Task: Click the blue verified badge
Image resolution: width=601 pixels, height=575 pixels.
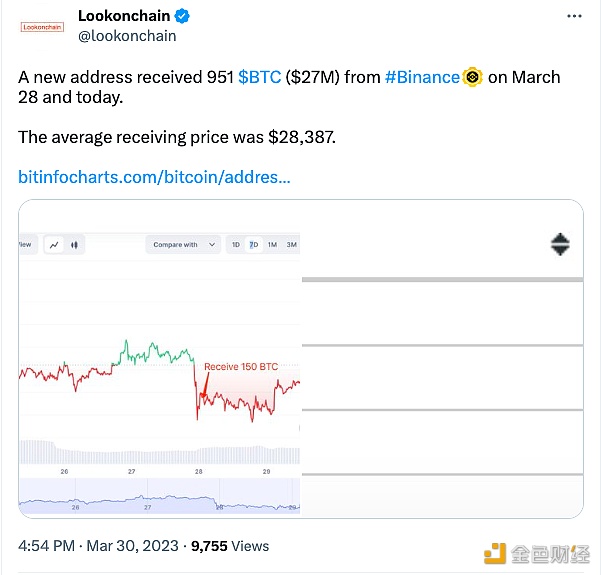Action: click(183, 16)
